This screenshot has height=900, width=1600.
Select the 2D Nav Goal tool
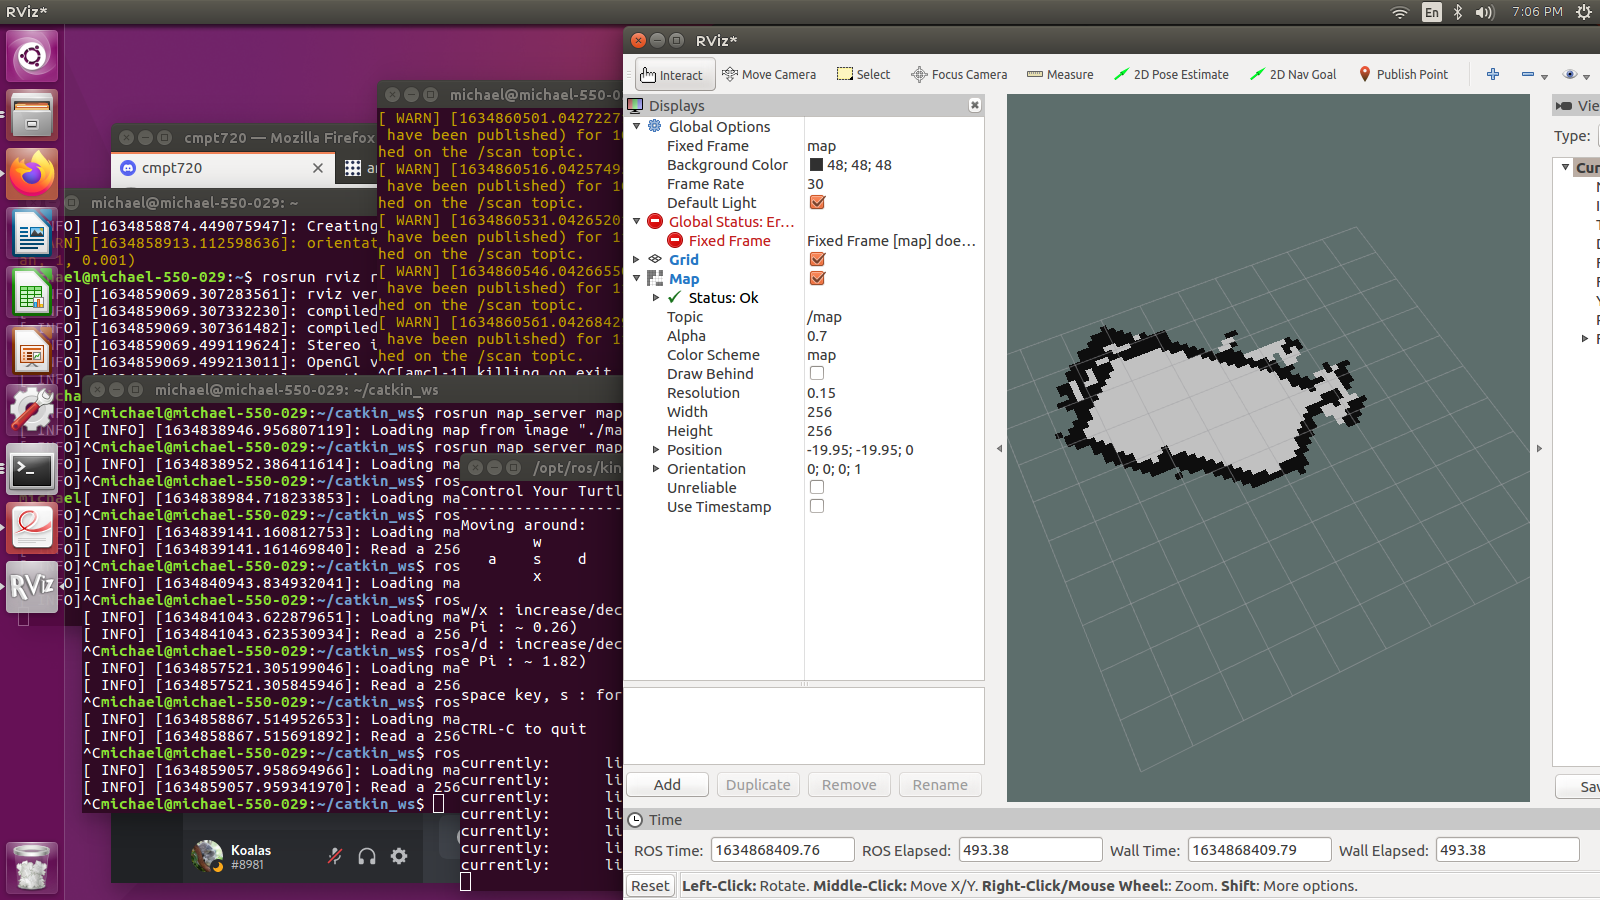(1293, 75)
